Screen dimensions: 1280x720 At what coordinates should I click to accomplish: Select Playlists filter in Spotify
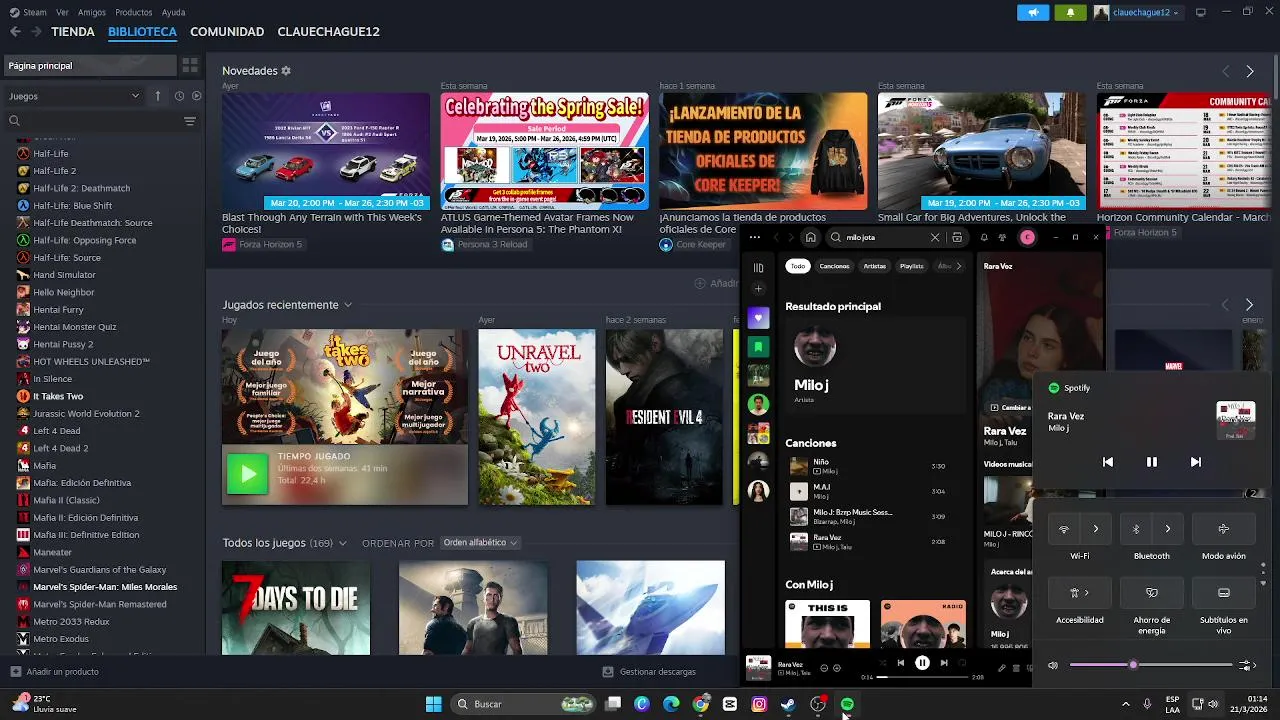pyautogui.click(x=911, y=266)
